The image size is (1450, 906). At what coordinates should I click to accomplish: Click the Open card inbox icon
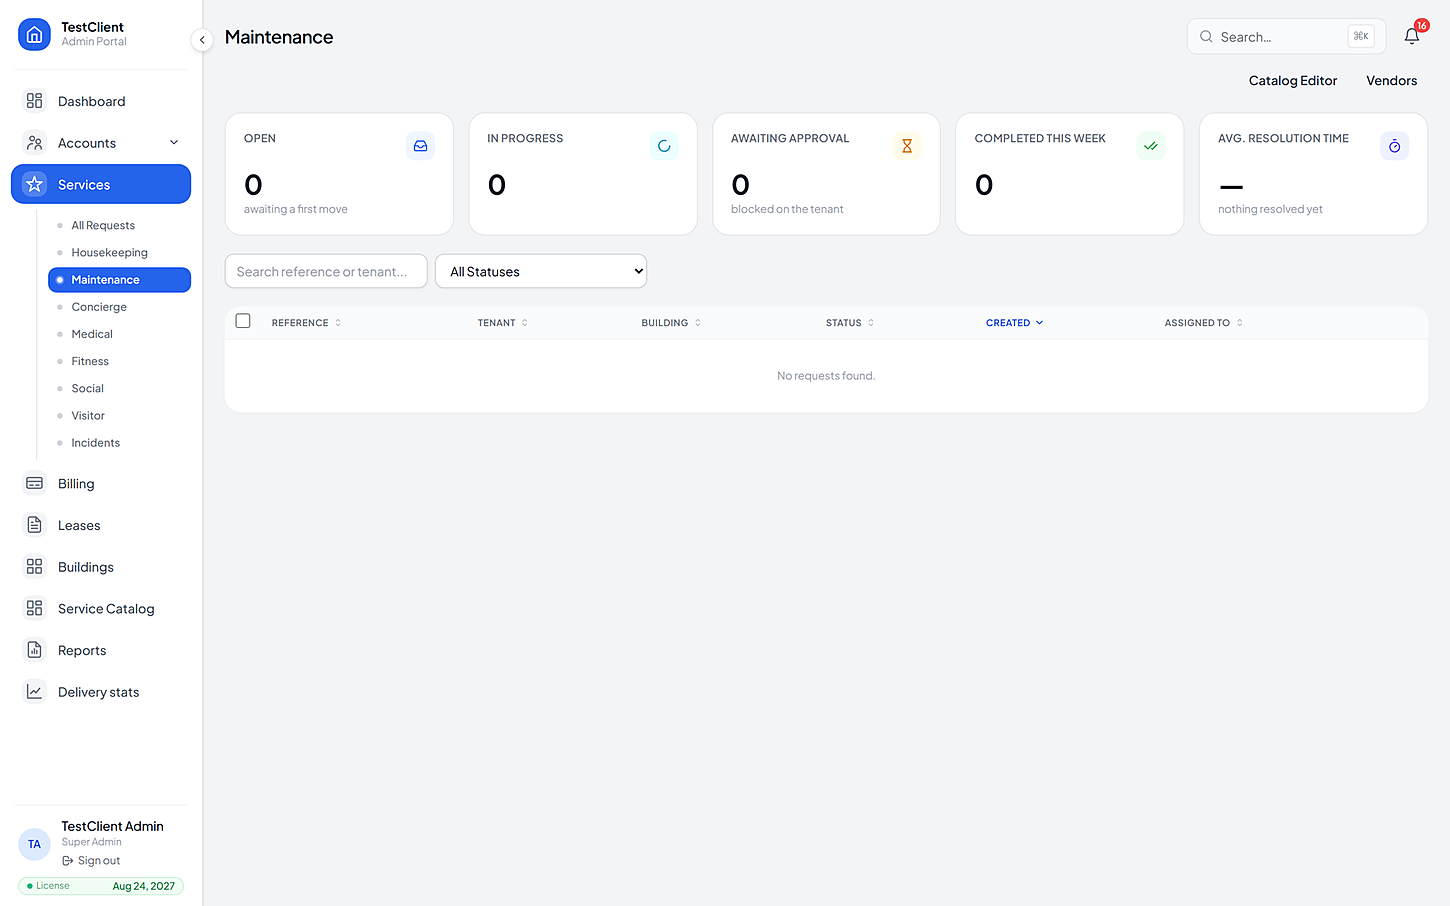coord(421,146)
